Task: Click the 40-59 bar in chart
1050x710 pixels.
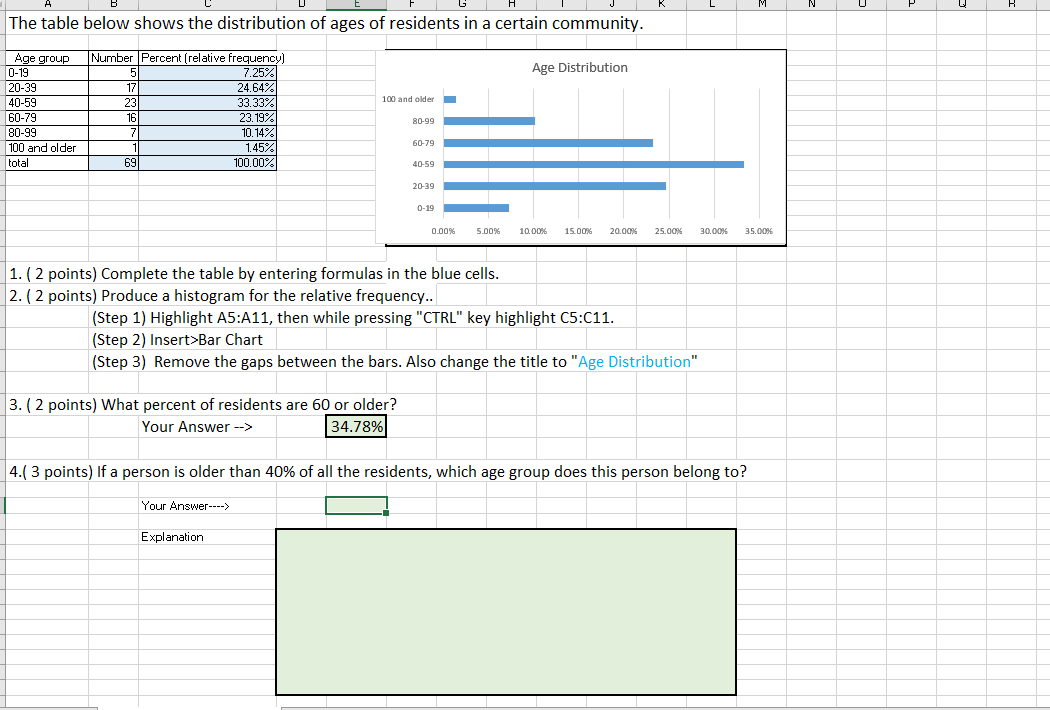Action: (x=593, y=164)
